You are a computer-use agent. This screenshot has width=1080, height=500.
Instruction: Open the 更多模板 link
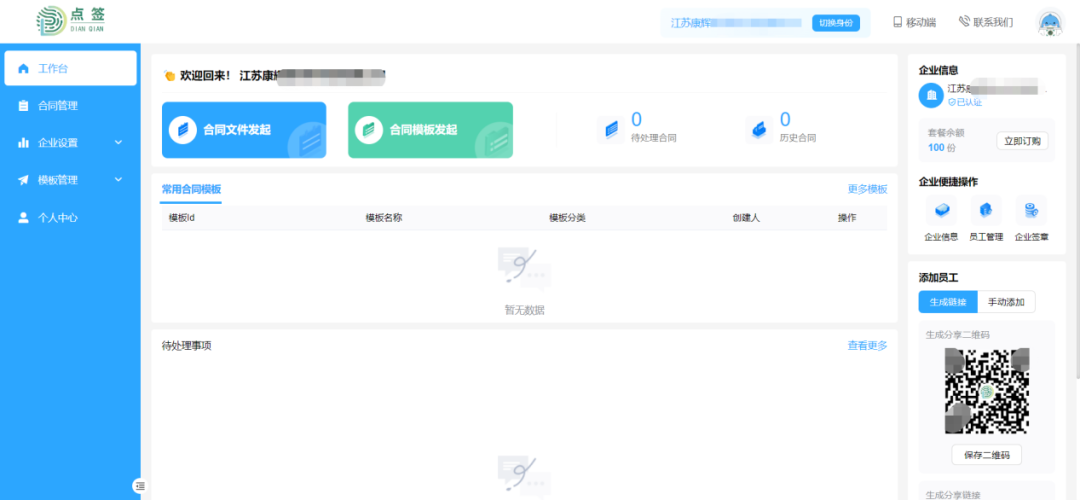pos(867,189)
